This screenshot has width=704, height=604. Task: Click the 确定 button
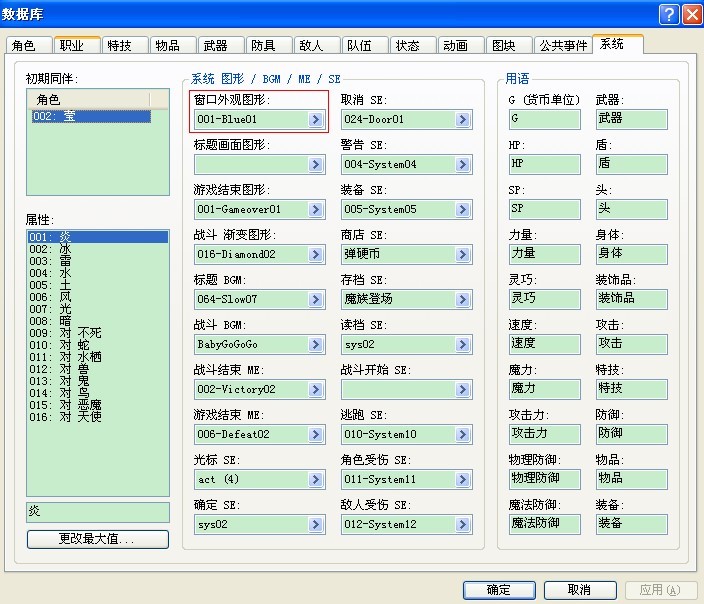[499, 590]
